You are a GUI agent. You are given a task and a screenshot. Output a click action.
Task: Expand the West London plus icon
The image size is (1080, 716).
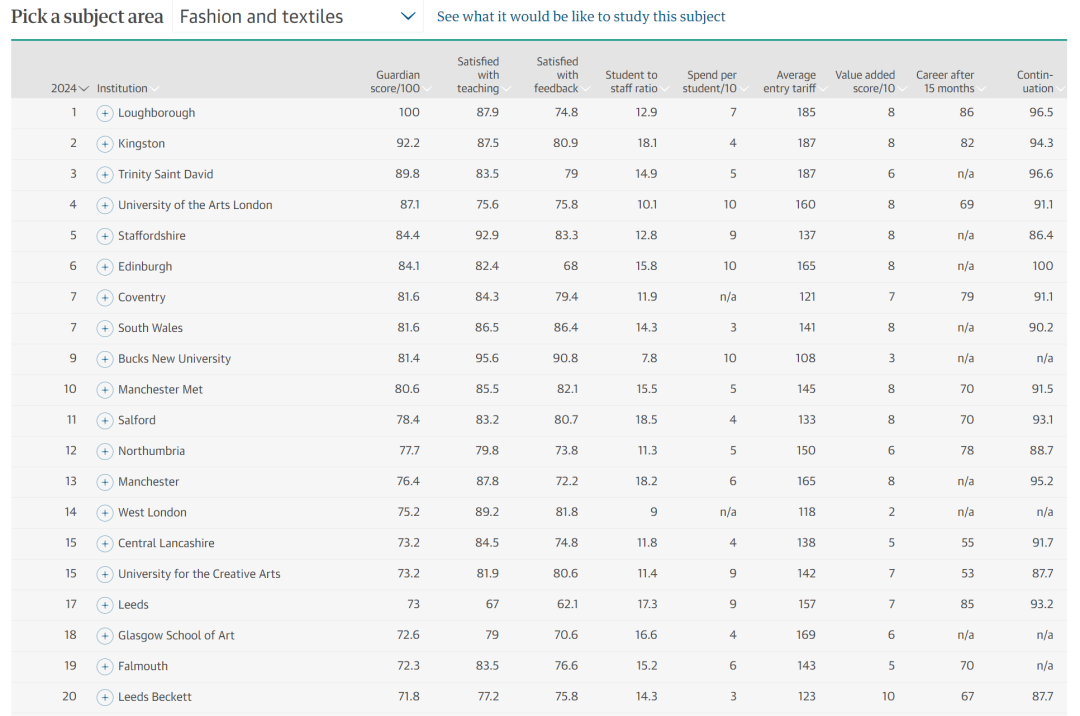[105, 513]
